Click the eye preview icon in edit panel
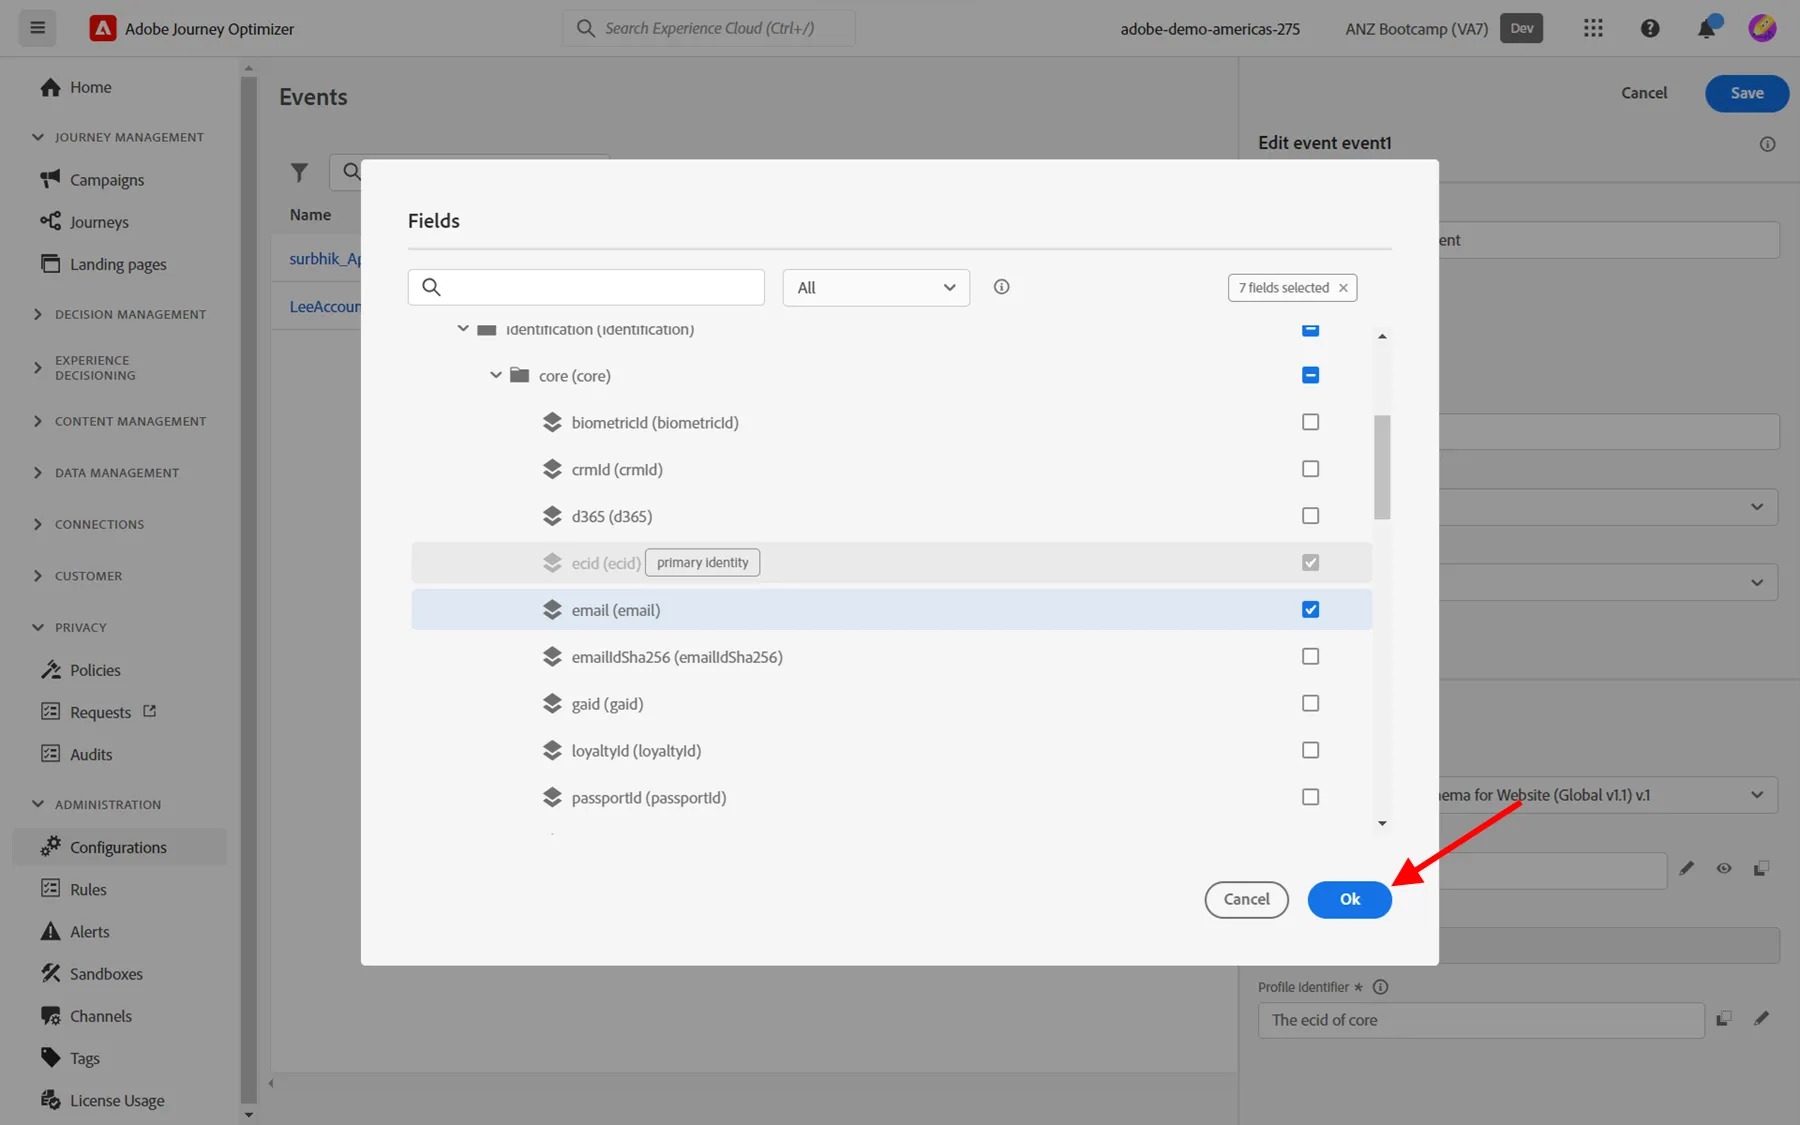The width and height of the screenshot is (1800, 1125). (x=1724, y=869)
